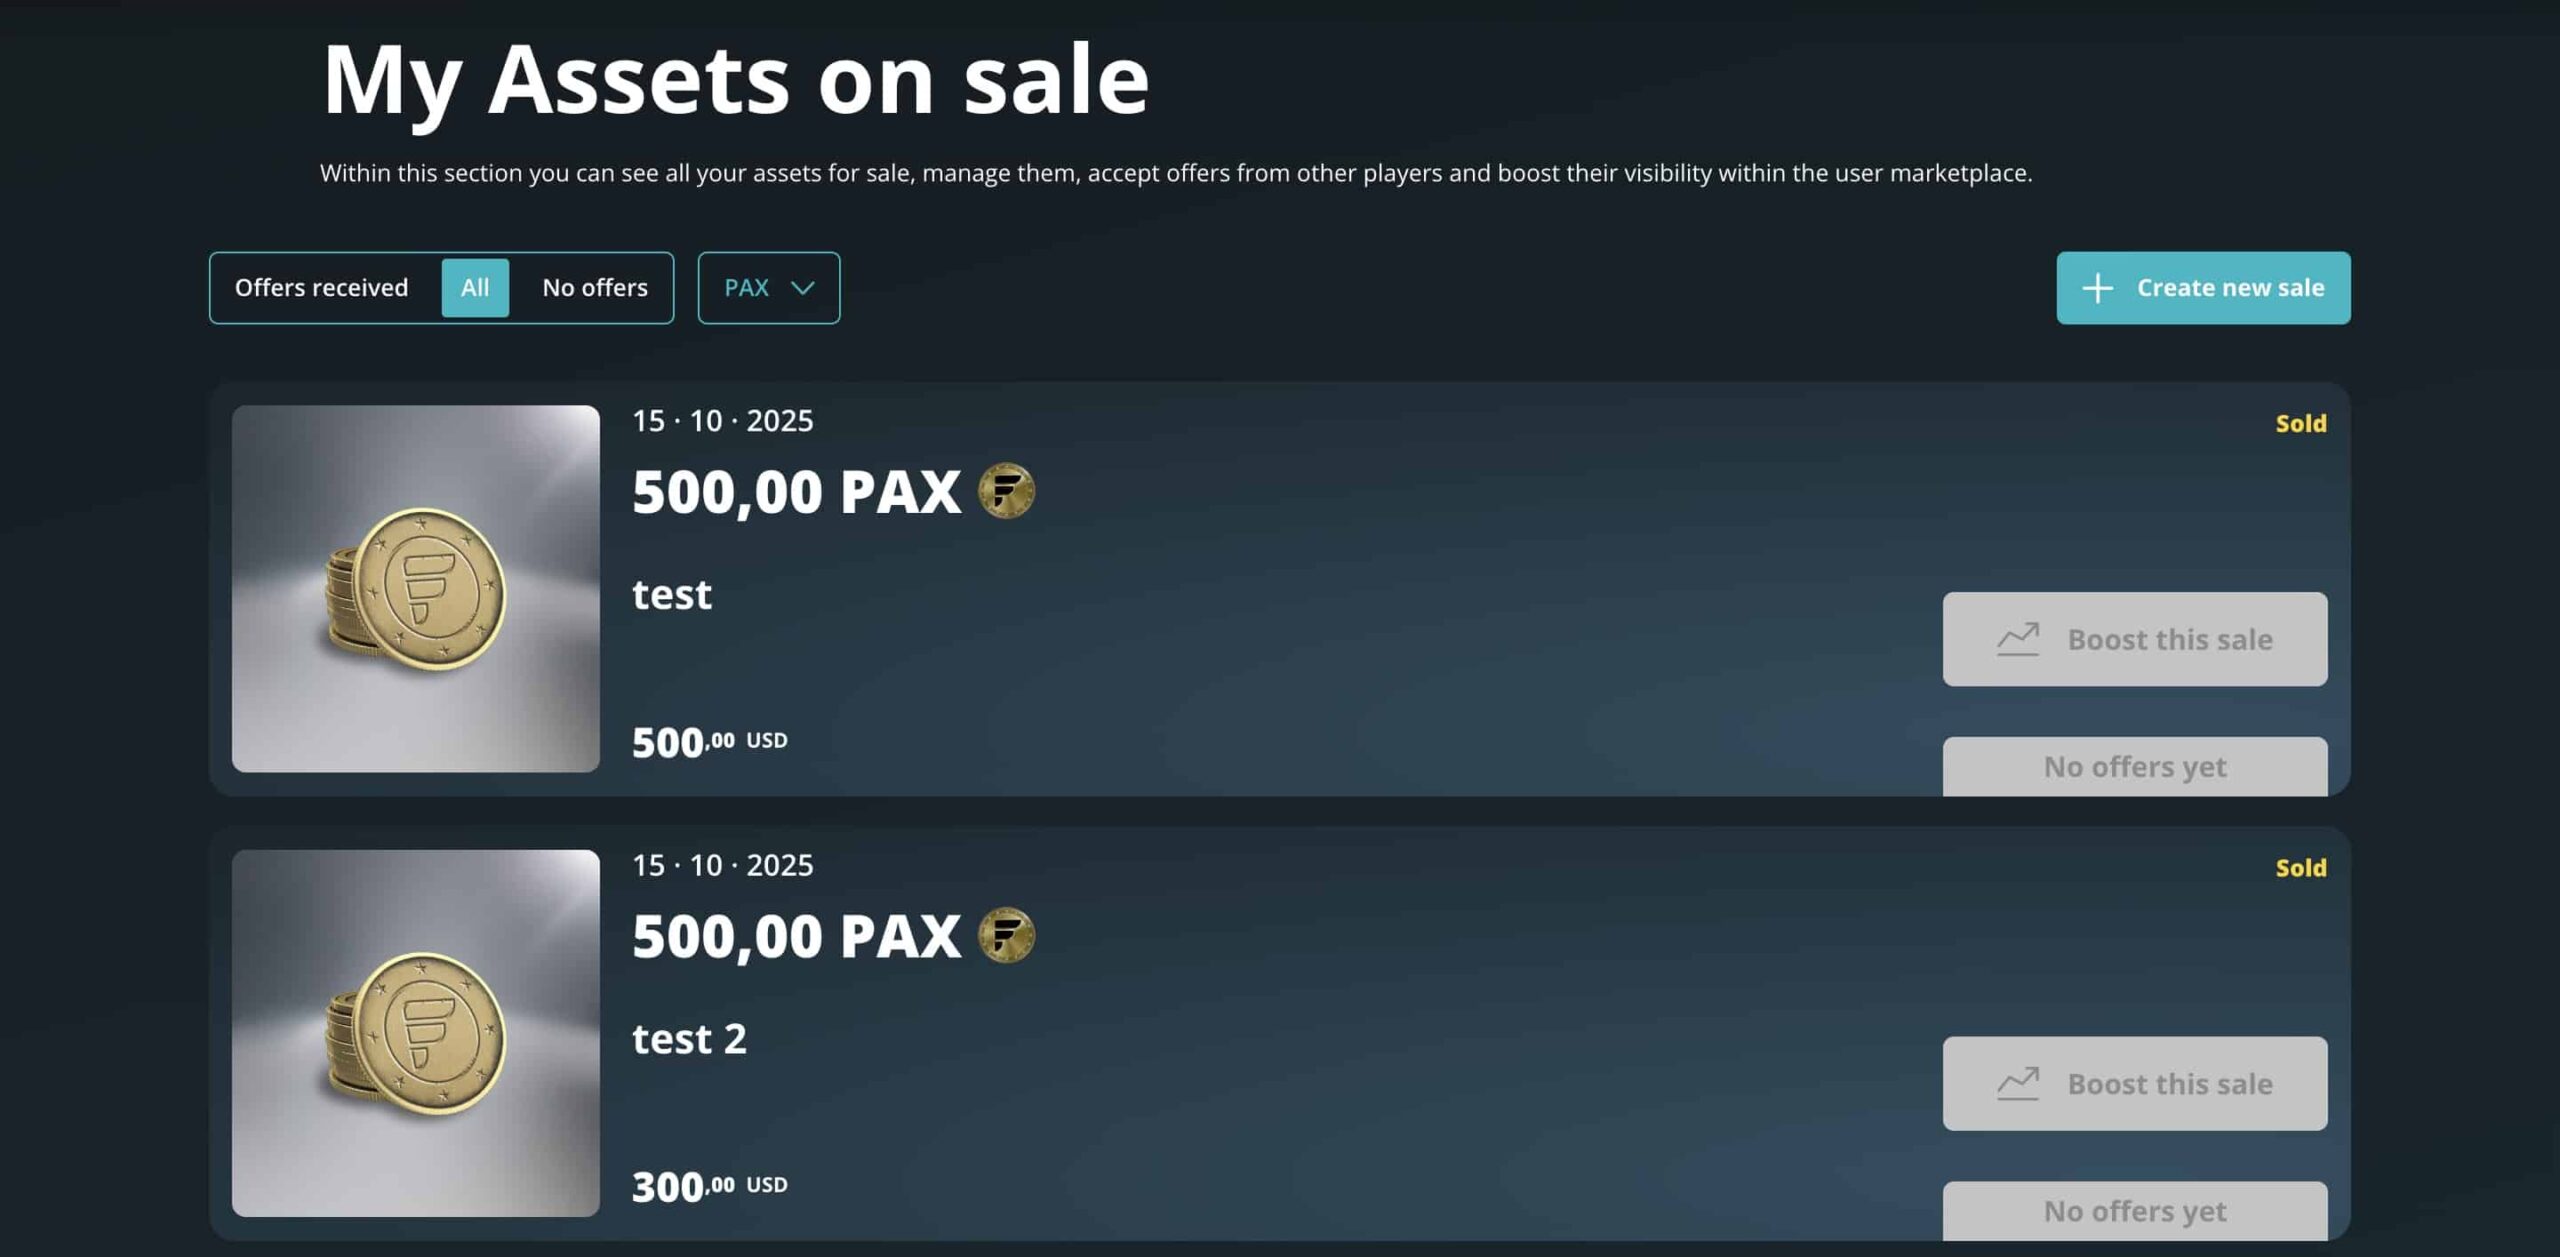Click the PAX coin icon in the test 2 listing
Viewport: 2560px width, 1257px height.
pos(1006,936)
